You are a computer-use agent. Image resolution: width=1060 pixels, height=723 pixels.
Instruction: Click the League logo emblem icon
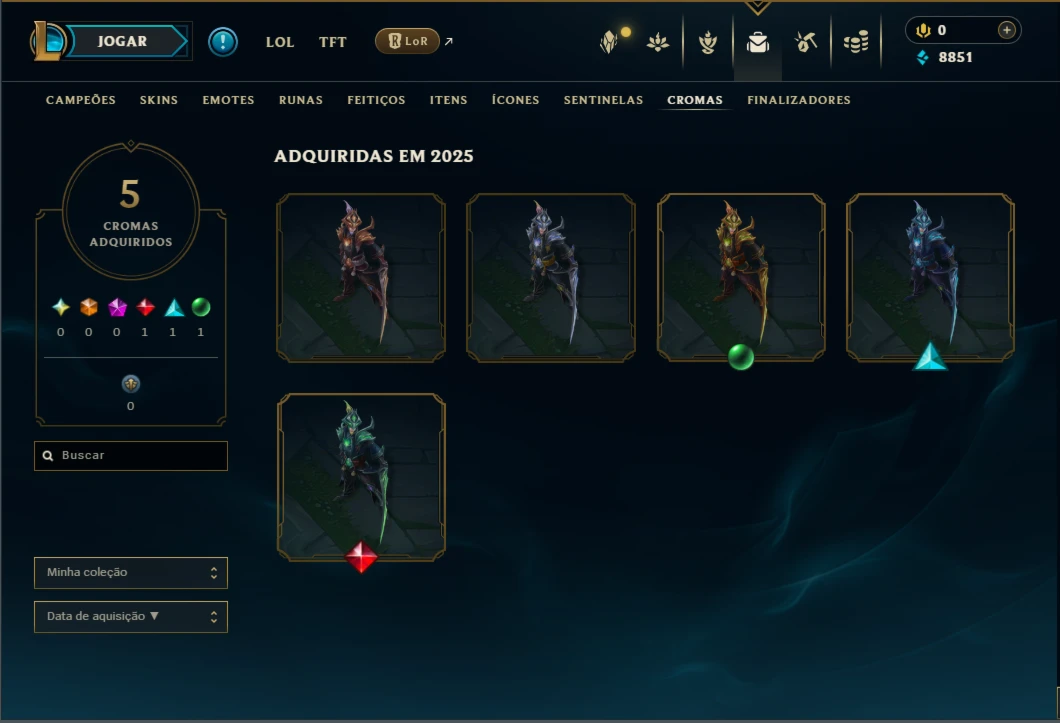(x=48, y=41)
